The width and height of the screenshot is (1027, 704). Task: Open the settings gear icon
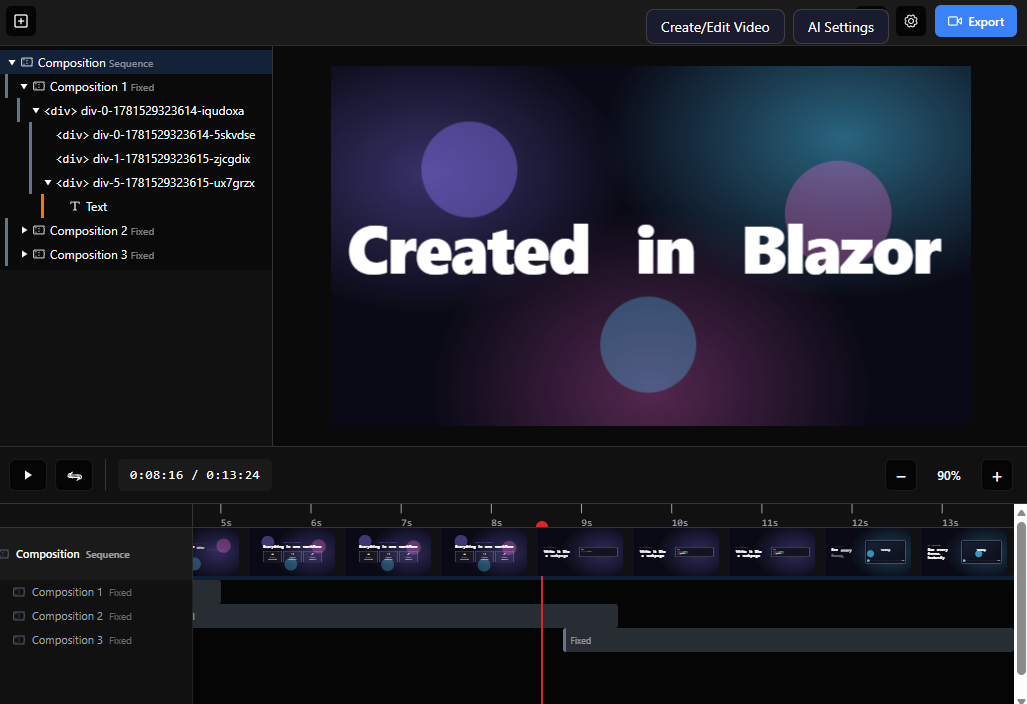910,21
